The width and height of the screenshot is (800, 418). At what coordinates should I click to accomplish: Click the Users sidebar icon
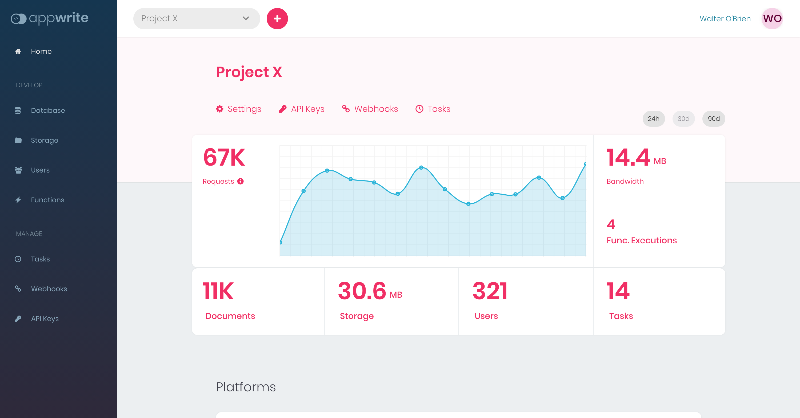click(18, 170)
